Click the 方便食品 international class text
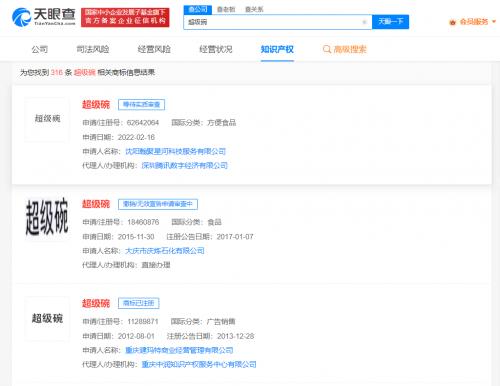The width and height of the screenshot is (500, 386). tap(222, 123)
